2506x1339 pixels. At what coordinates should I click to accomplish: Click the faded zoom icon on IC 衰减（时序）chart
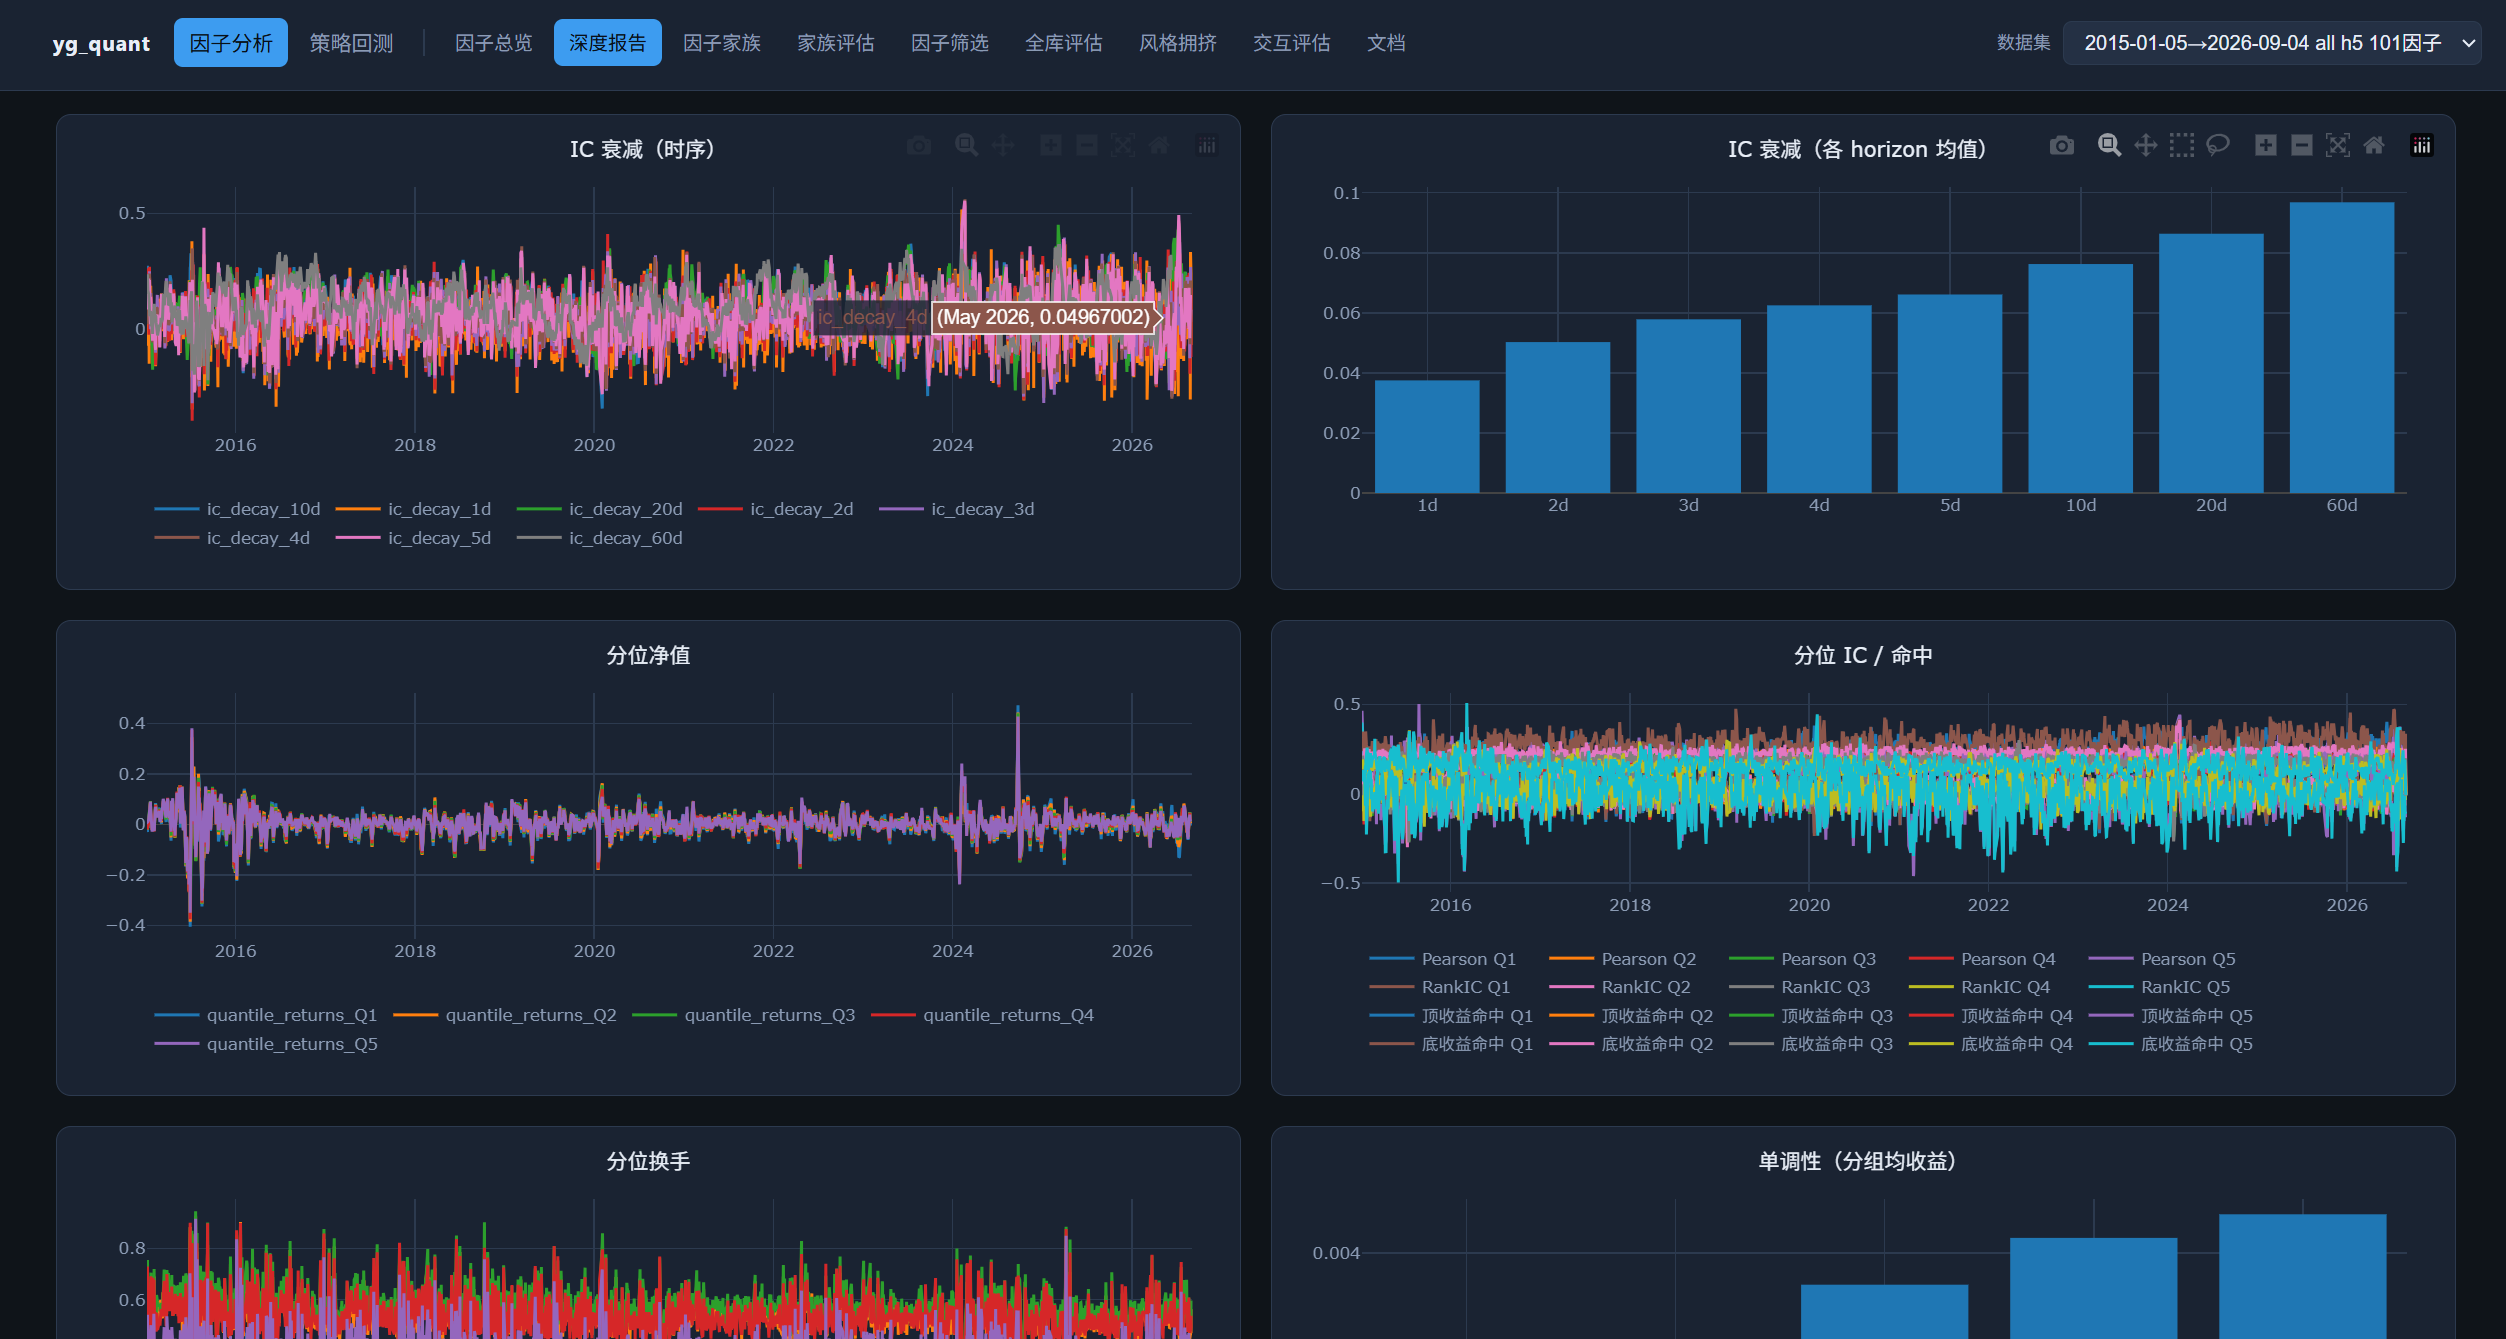pyautogui.click(x=966, y=146)
